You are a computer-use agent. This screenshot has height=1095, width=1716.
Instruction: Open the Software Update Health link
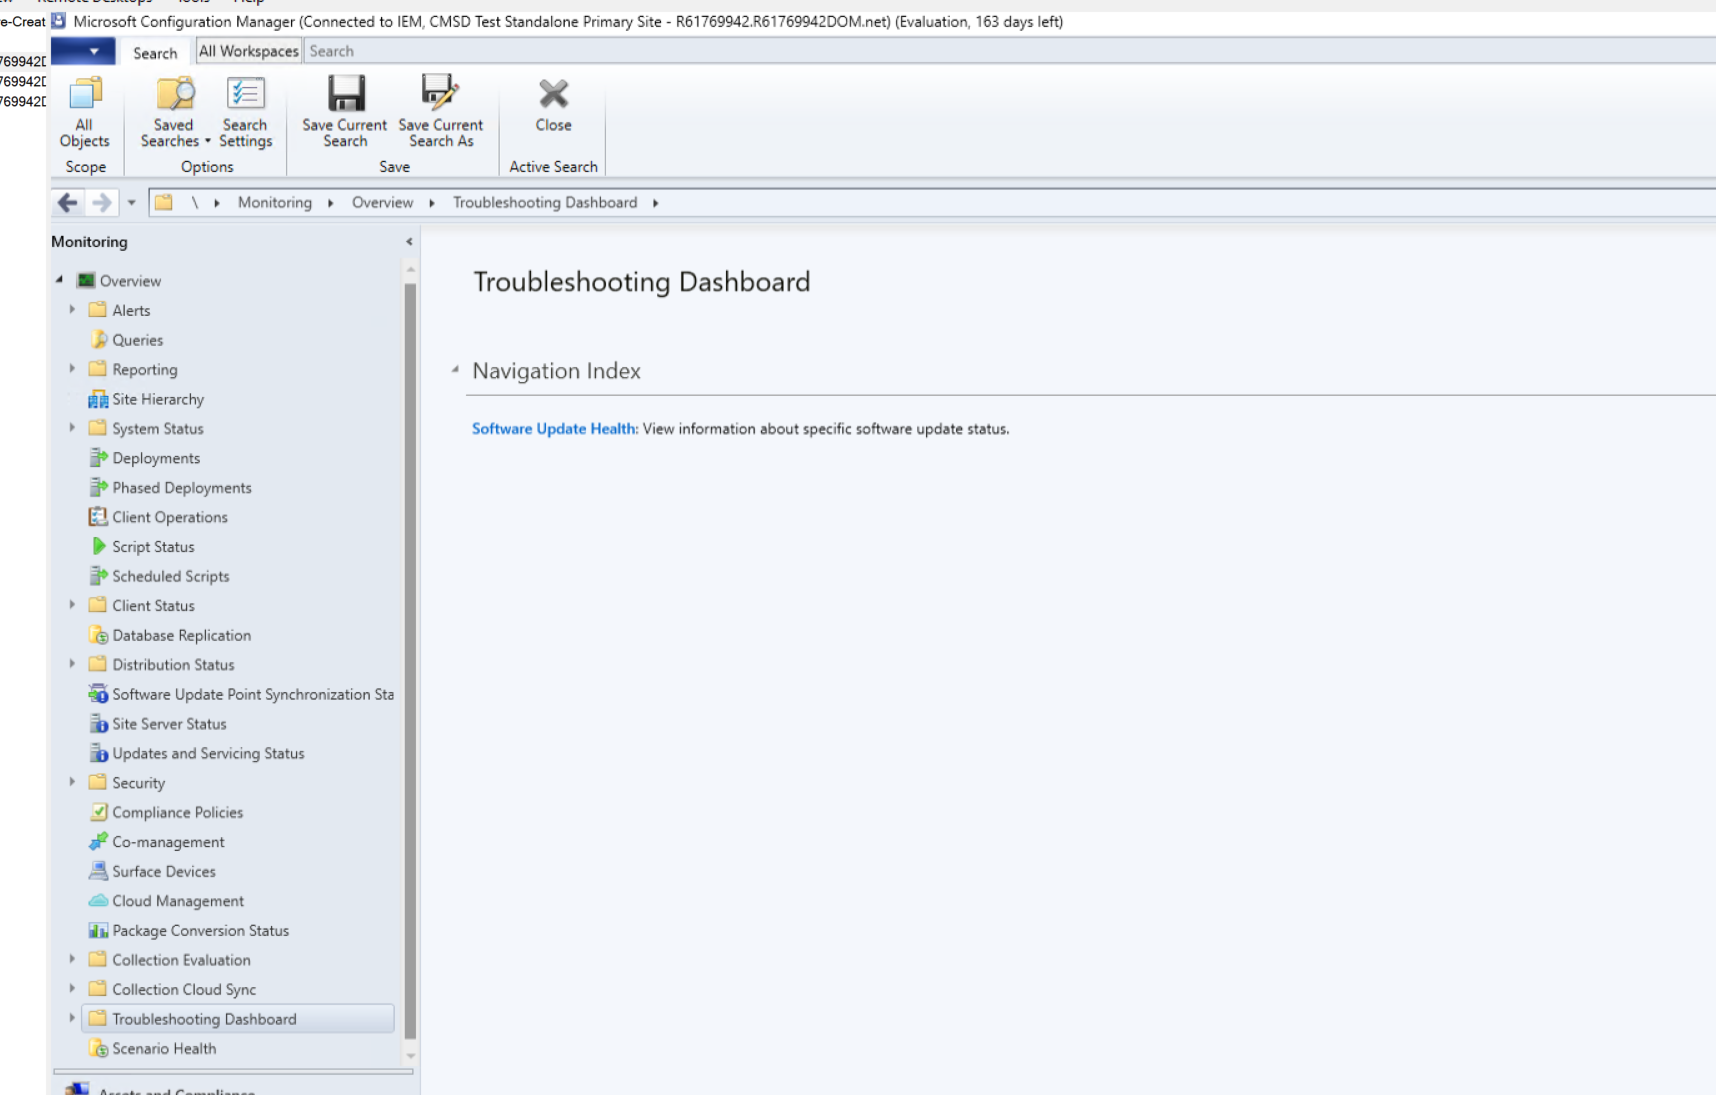[554, 429]
